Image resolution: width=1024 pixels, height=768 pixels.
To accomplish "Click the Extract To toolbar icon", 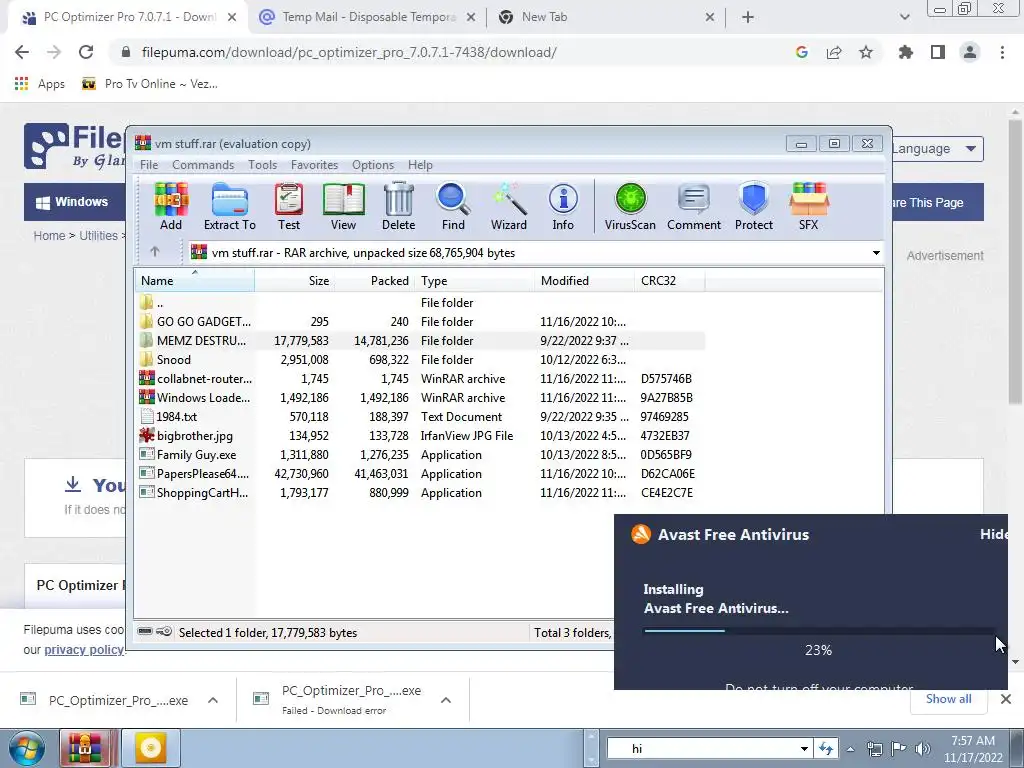I will tap(230, 206).
